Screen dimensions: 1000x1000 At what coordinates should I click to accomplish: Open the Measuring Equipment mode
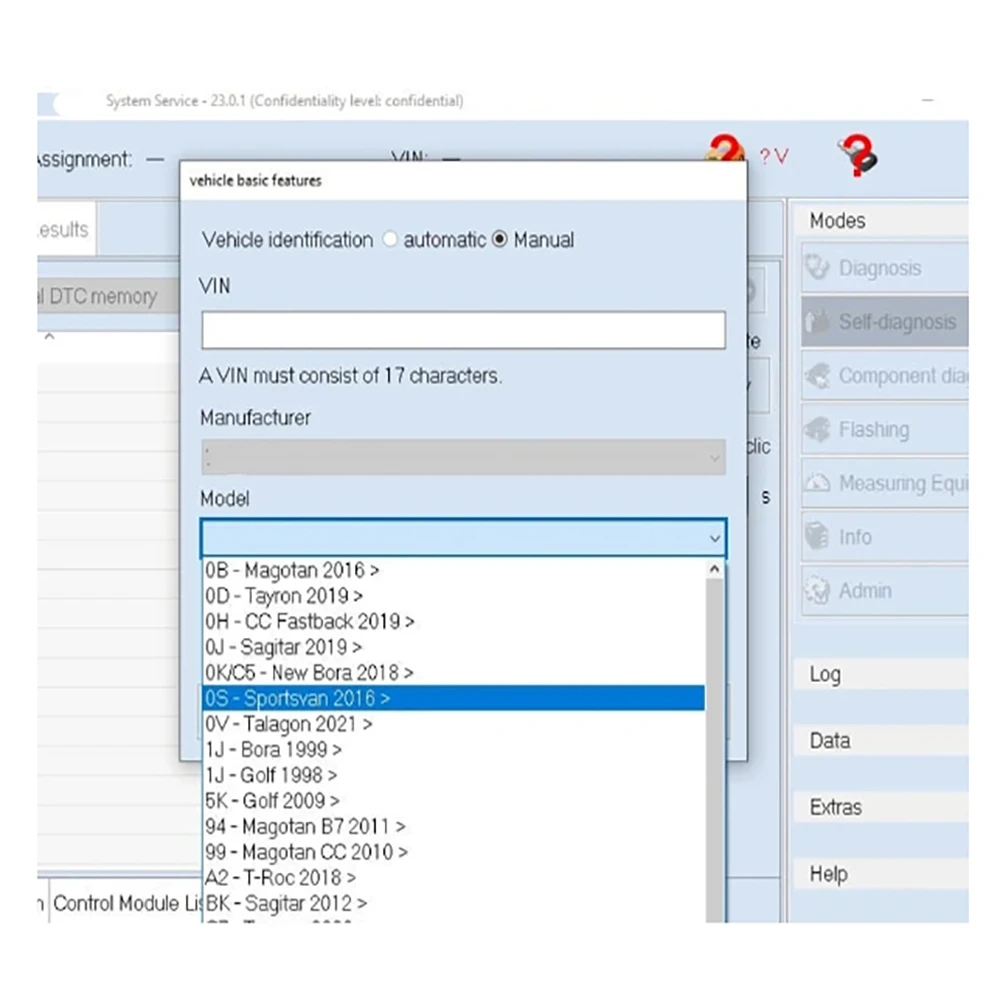coord(885,483)
